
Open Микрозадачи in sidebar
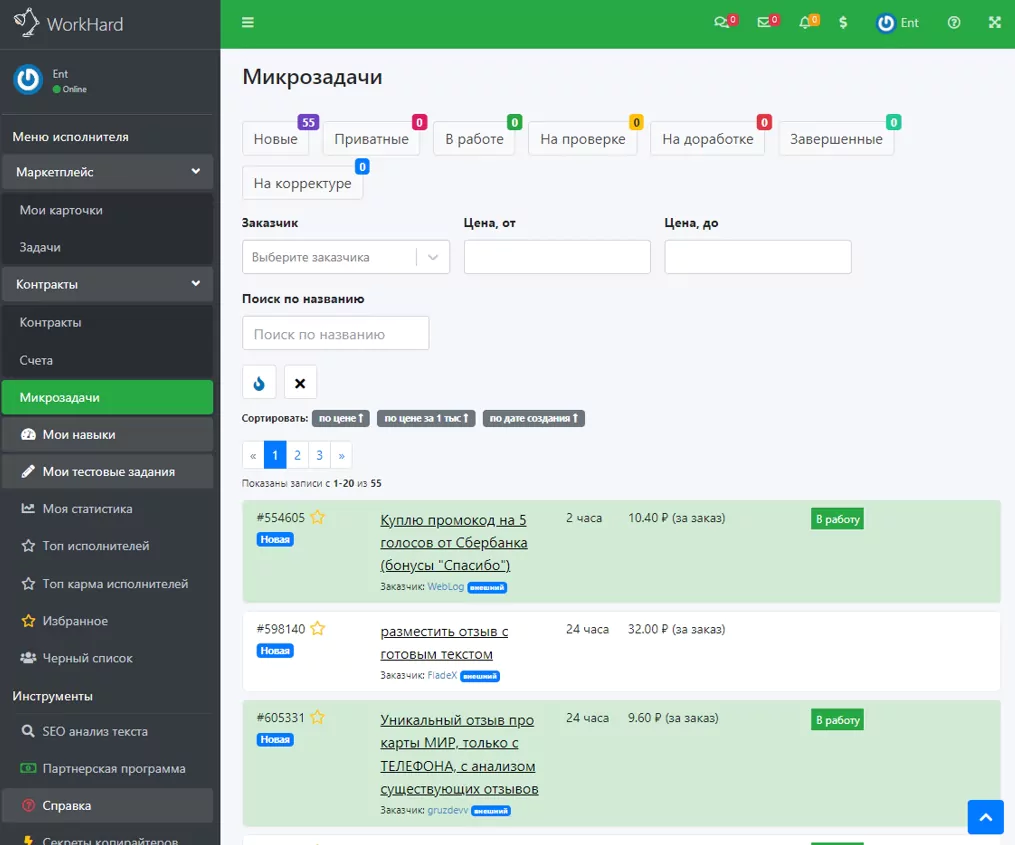(x=107, y=398)
